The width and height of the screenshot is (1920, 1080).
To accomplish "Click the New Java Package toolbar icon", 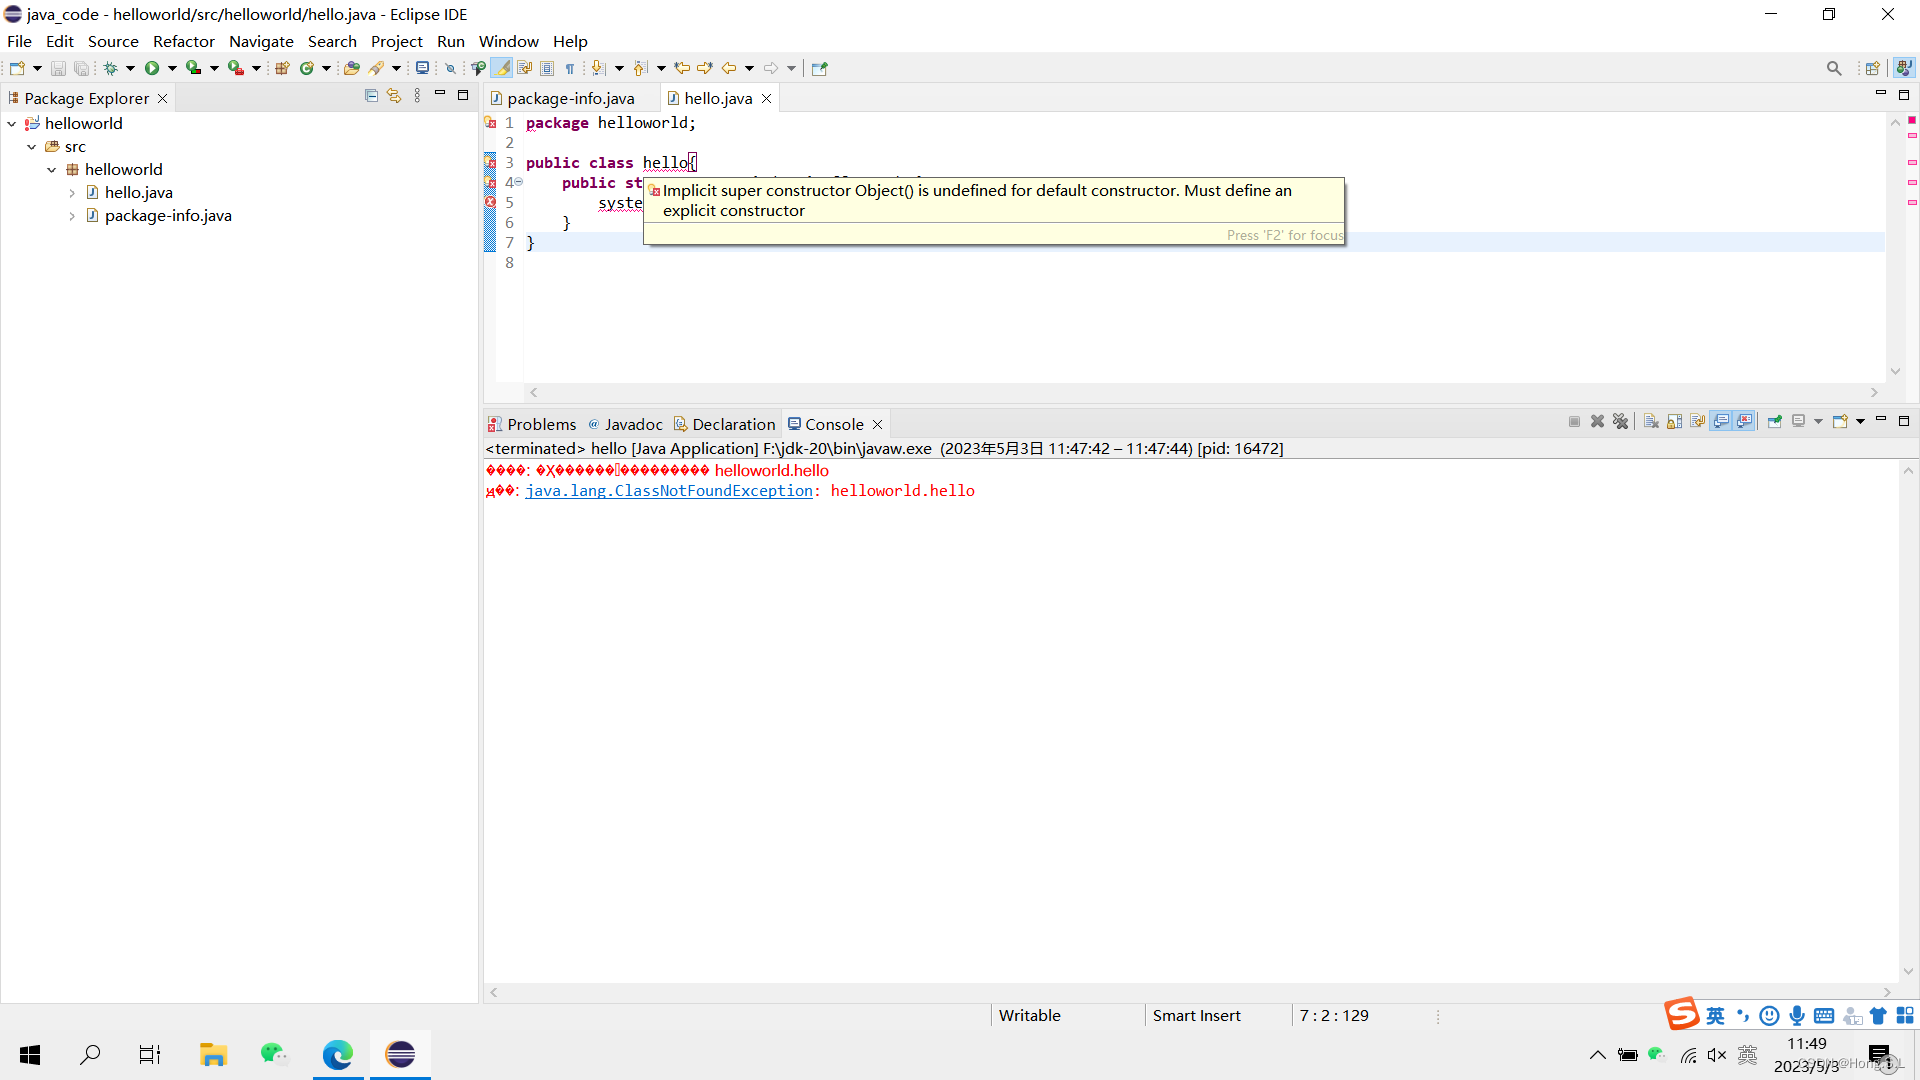I will click(x=282, y=68).
